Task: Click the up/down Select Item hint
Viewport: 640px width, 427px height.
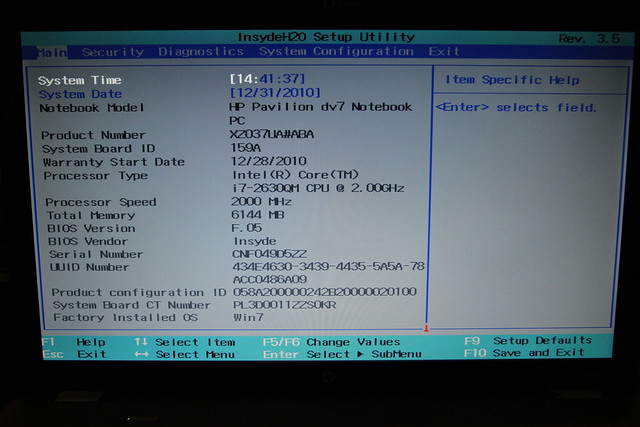Action: pos(185,342)
